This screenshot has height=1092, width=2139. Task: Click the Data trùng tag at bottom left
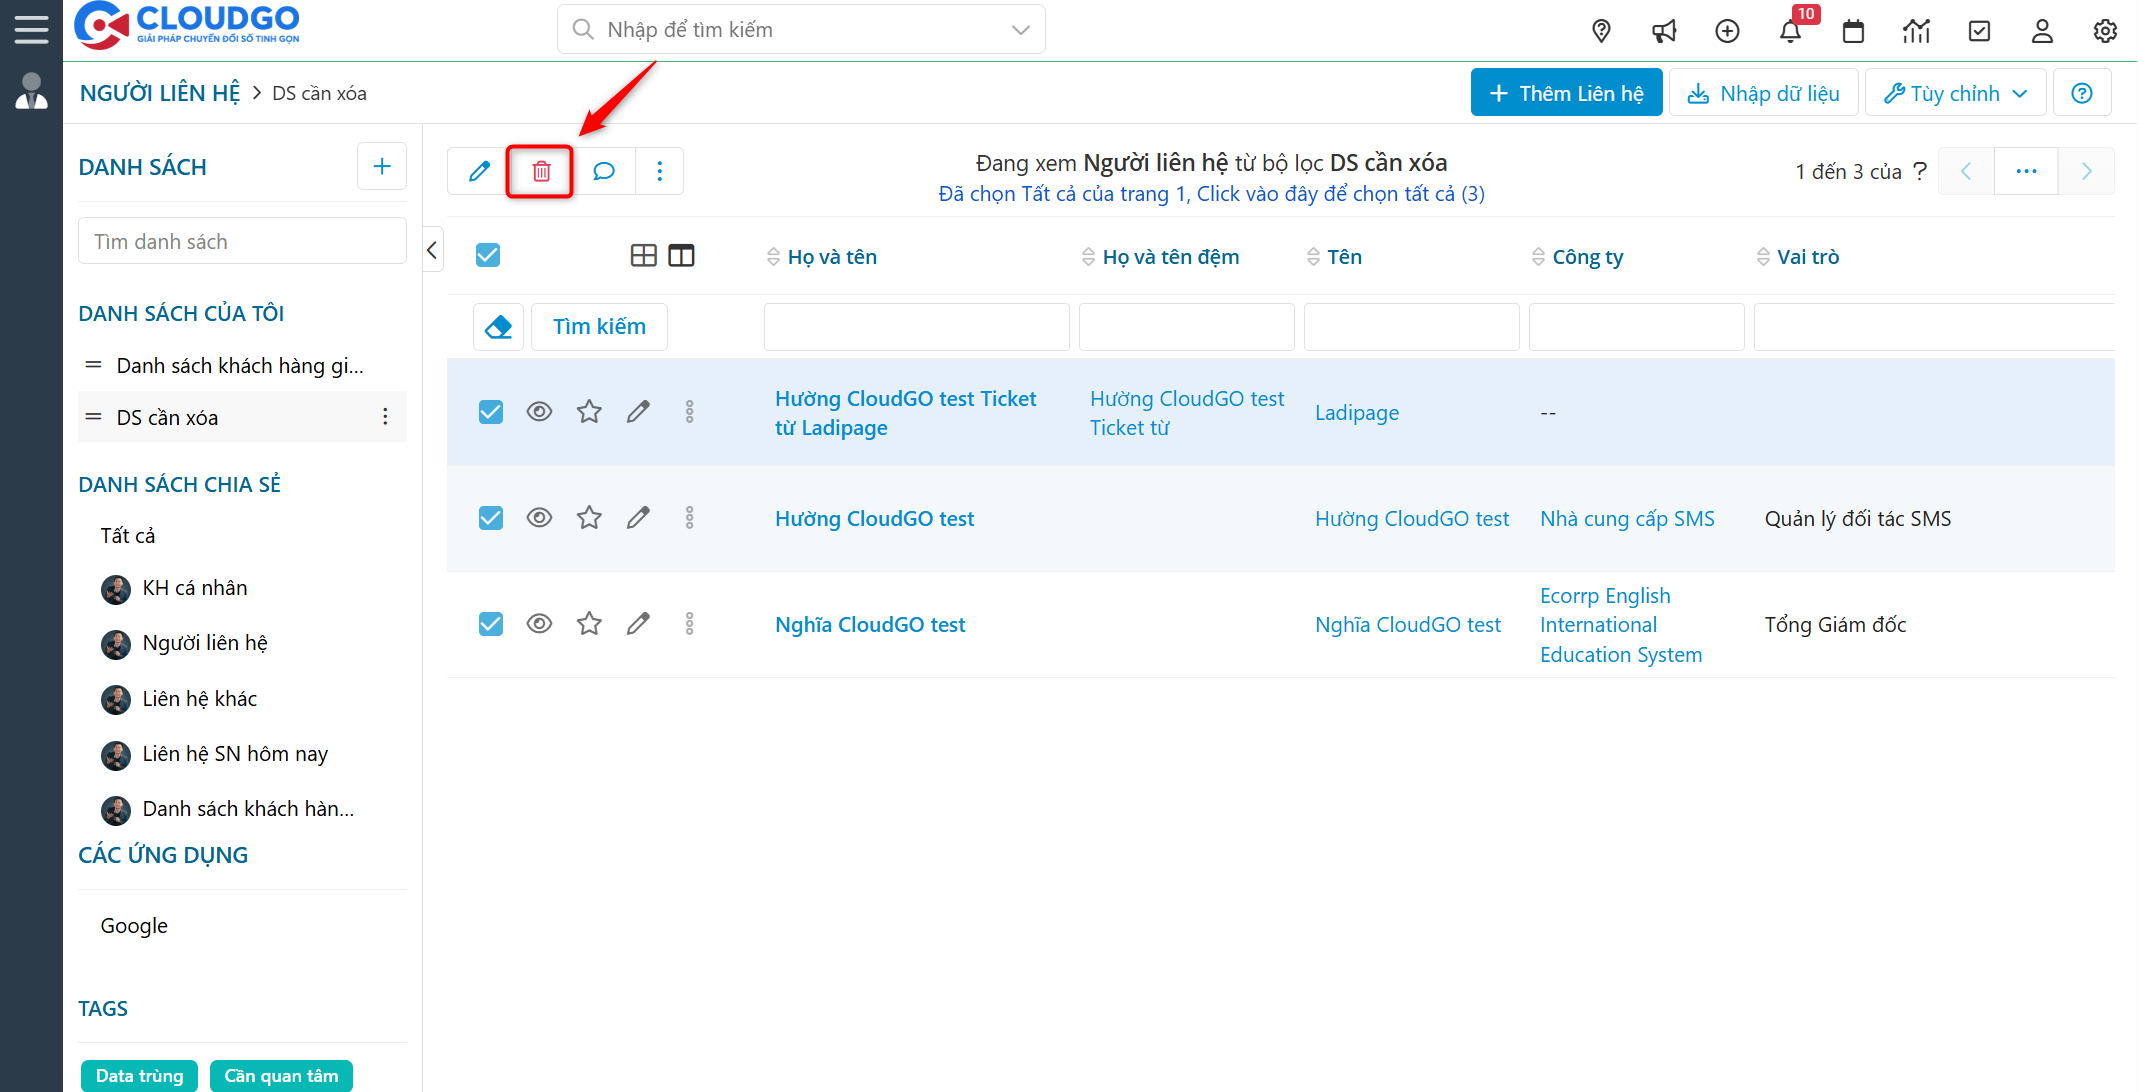click(x=139, y=1075)
